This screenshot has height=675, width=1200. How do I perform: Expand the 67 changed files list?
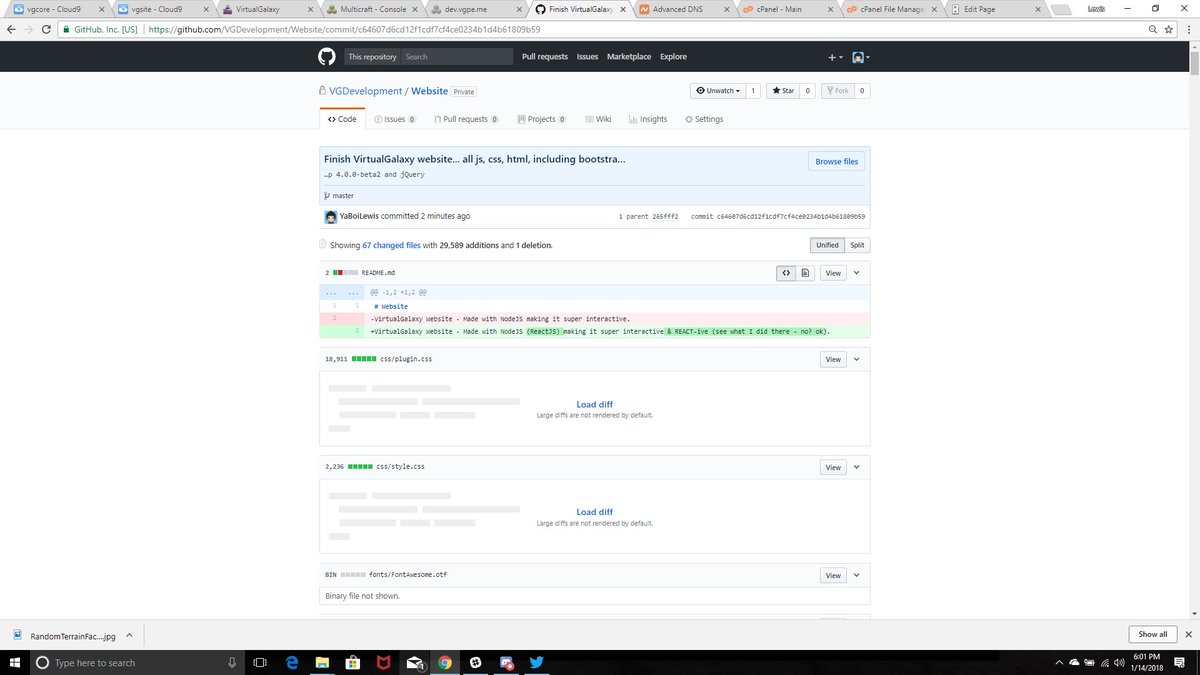pos(391,245)
